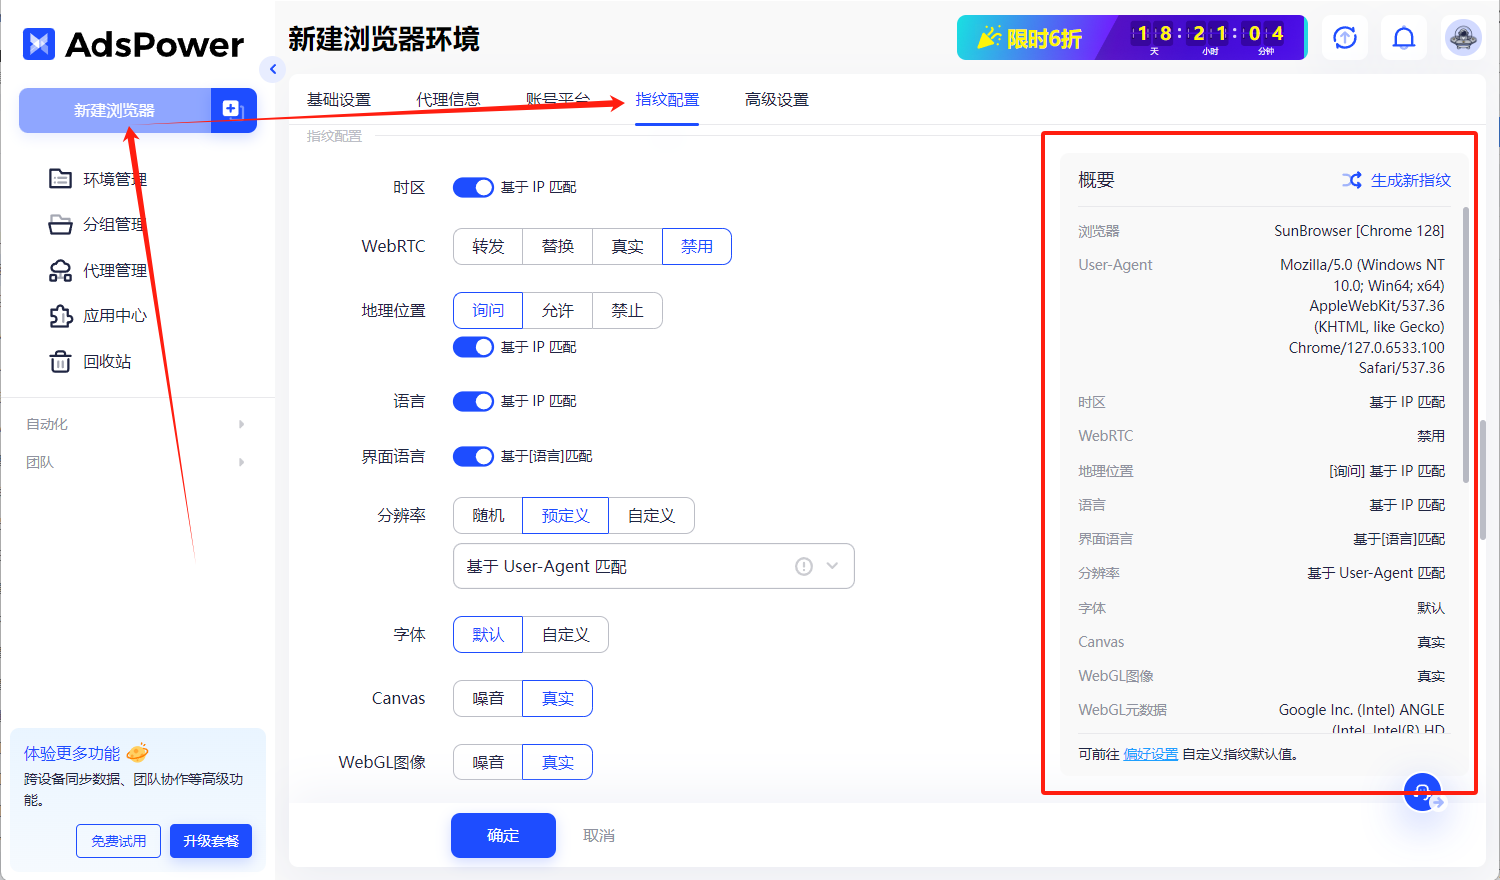Toggle 地理位置 基于IP匹配 off

[x=473, y=346]
